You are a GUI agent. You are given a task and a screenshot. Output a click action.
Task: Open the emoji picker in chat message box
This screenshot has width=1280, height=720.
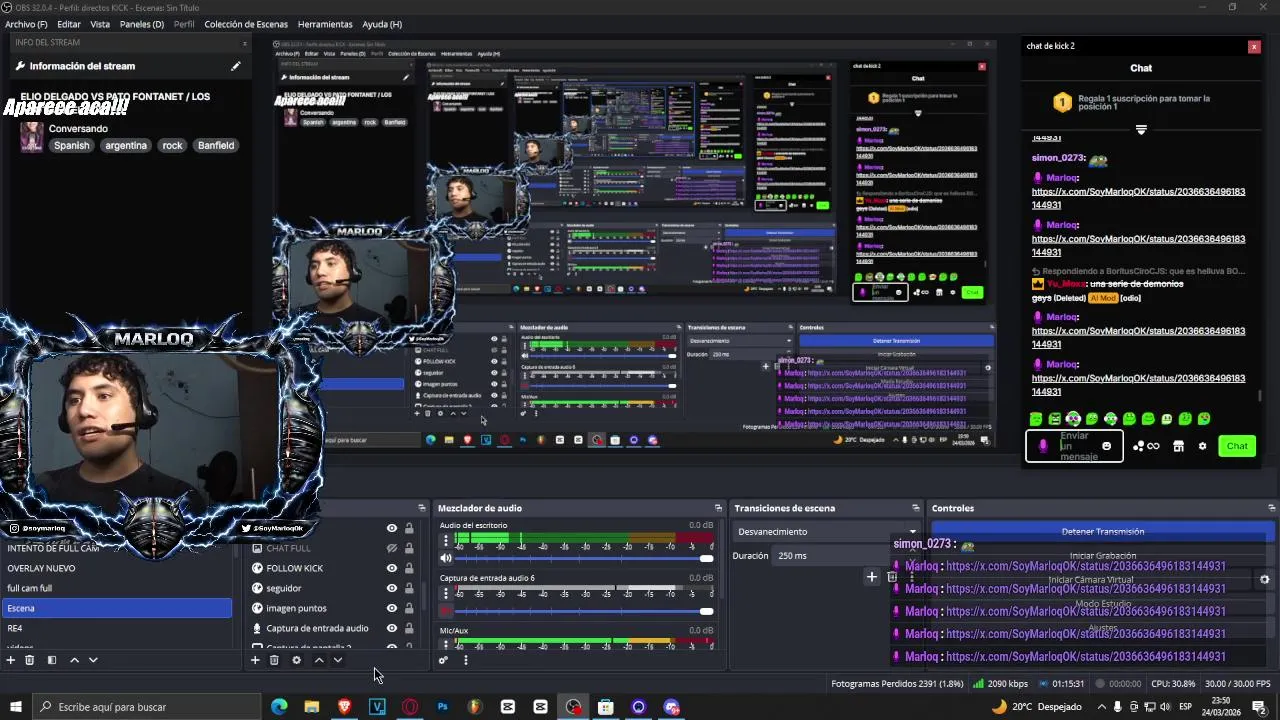(1106, 446)
